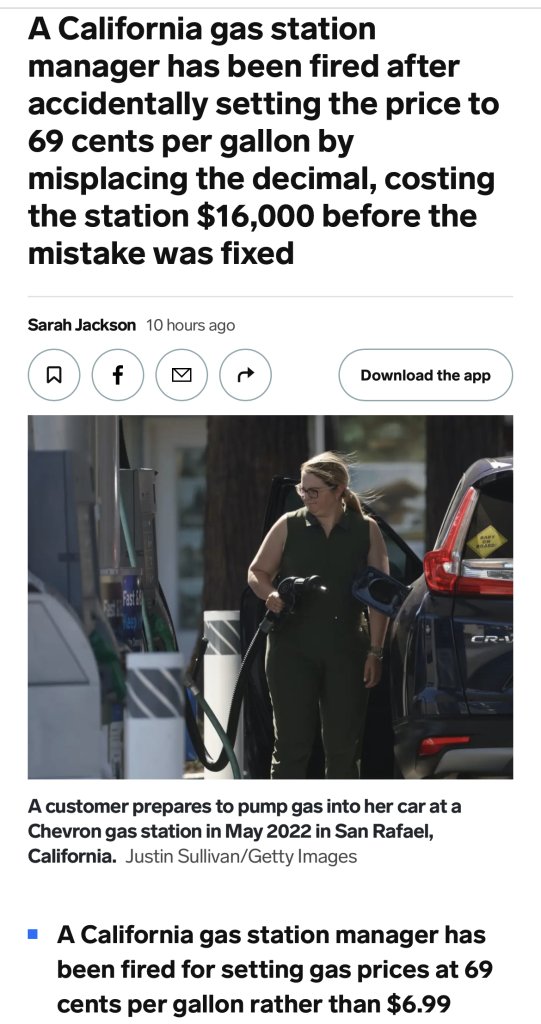This screenshot has height=1024, width=541.
Task: Bookmark this article with the save icon
Action: point(54,375)
